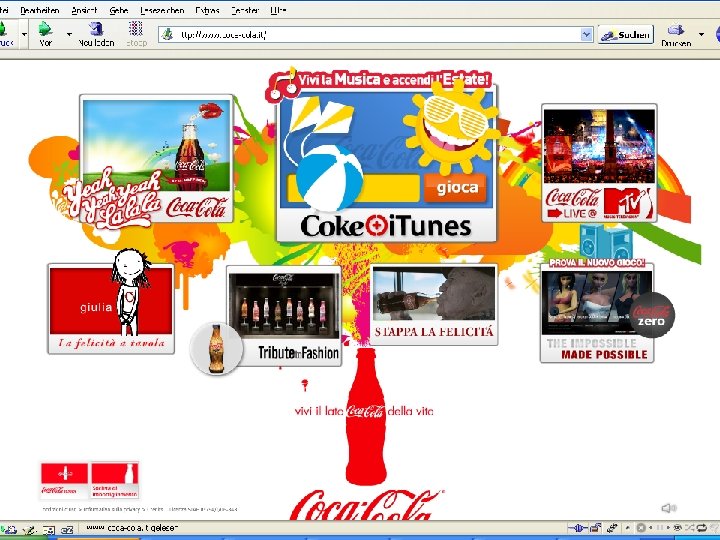The height and width of the screenshot is (540, 720).
Task: Open the Gehe menu
Action: (x=118, y=10)
